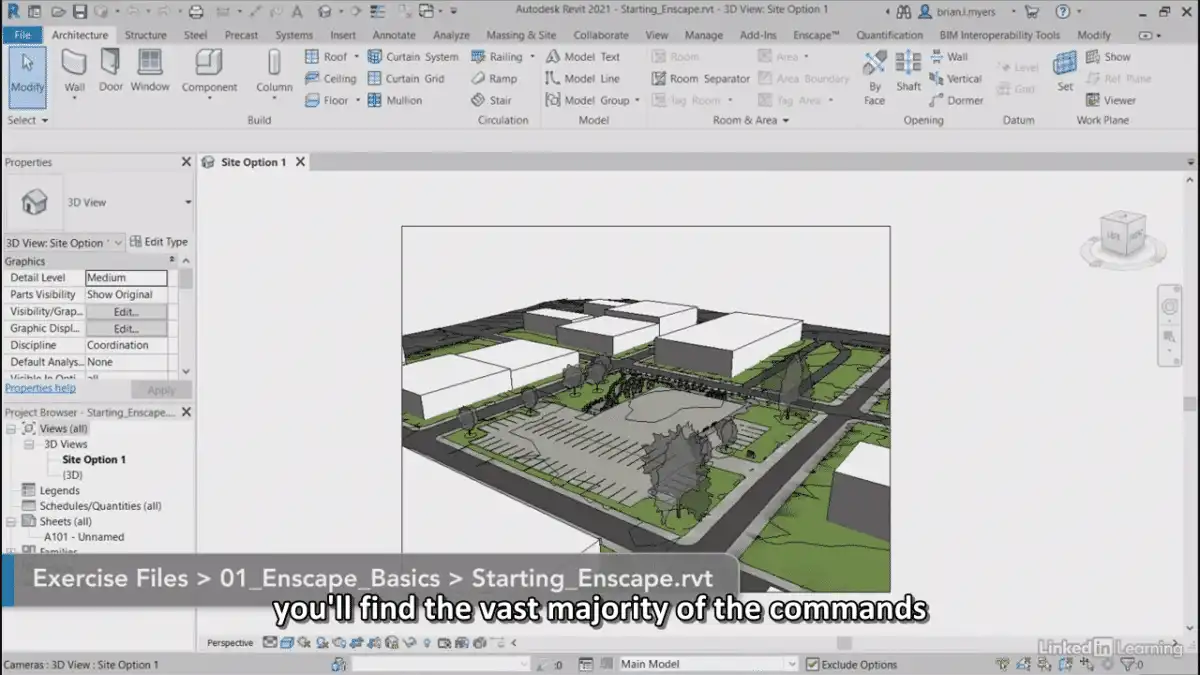Expand the Model Group dropdown
1200x675 pixels.
click(637, 101)
